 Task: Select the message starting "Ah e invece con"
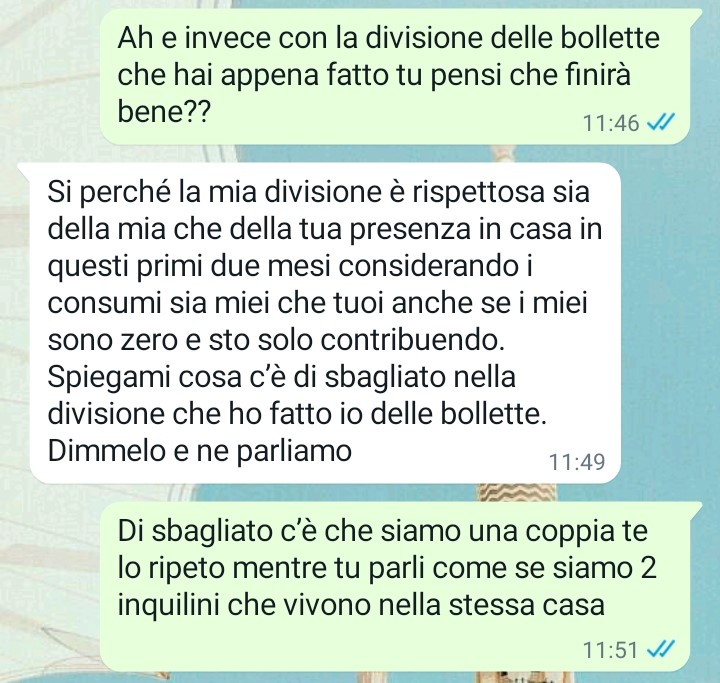[395, 77]
